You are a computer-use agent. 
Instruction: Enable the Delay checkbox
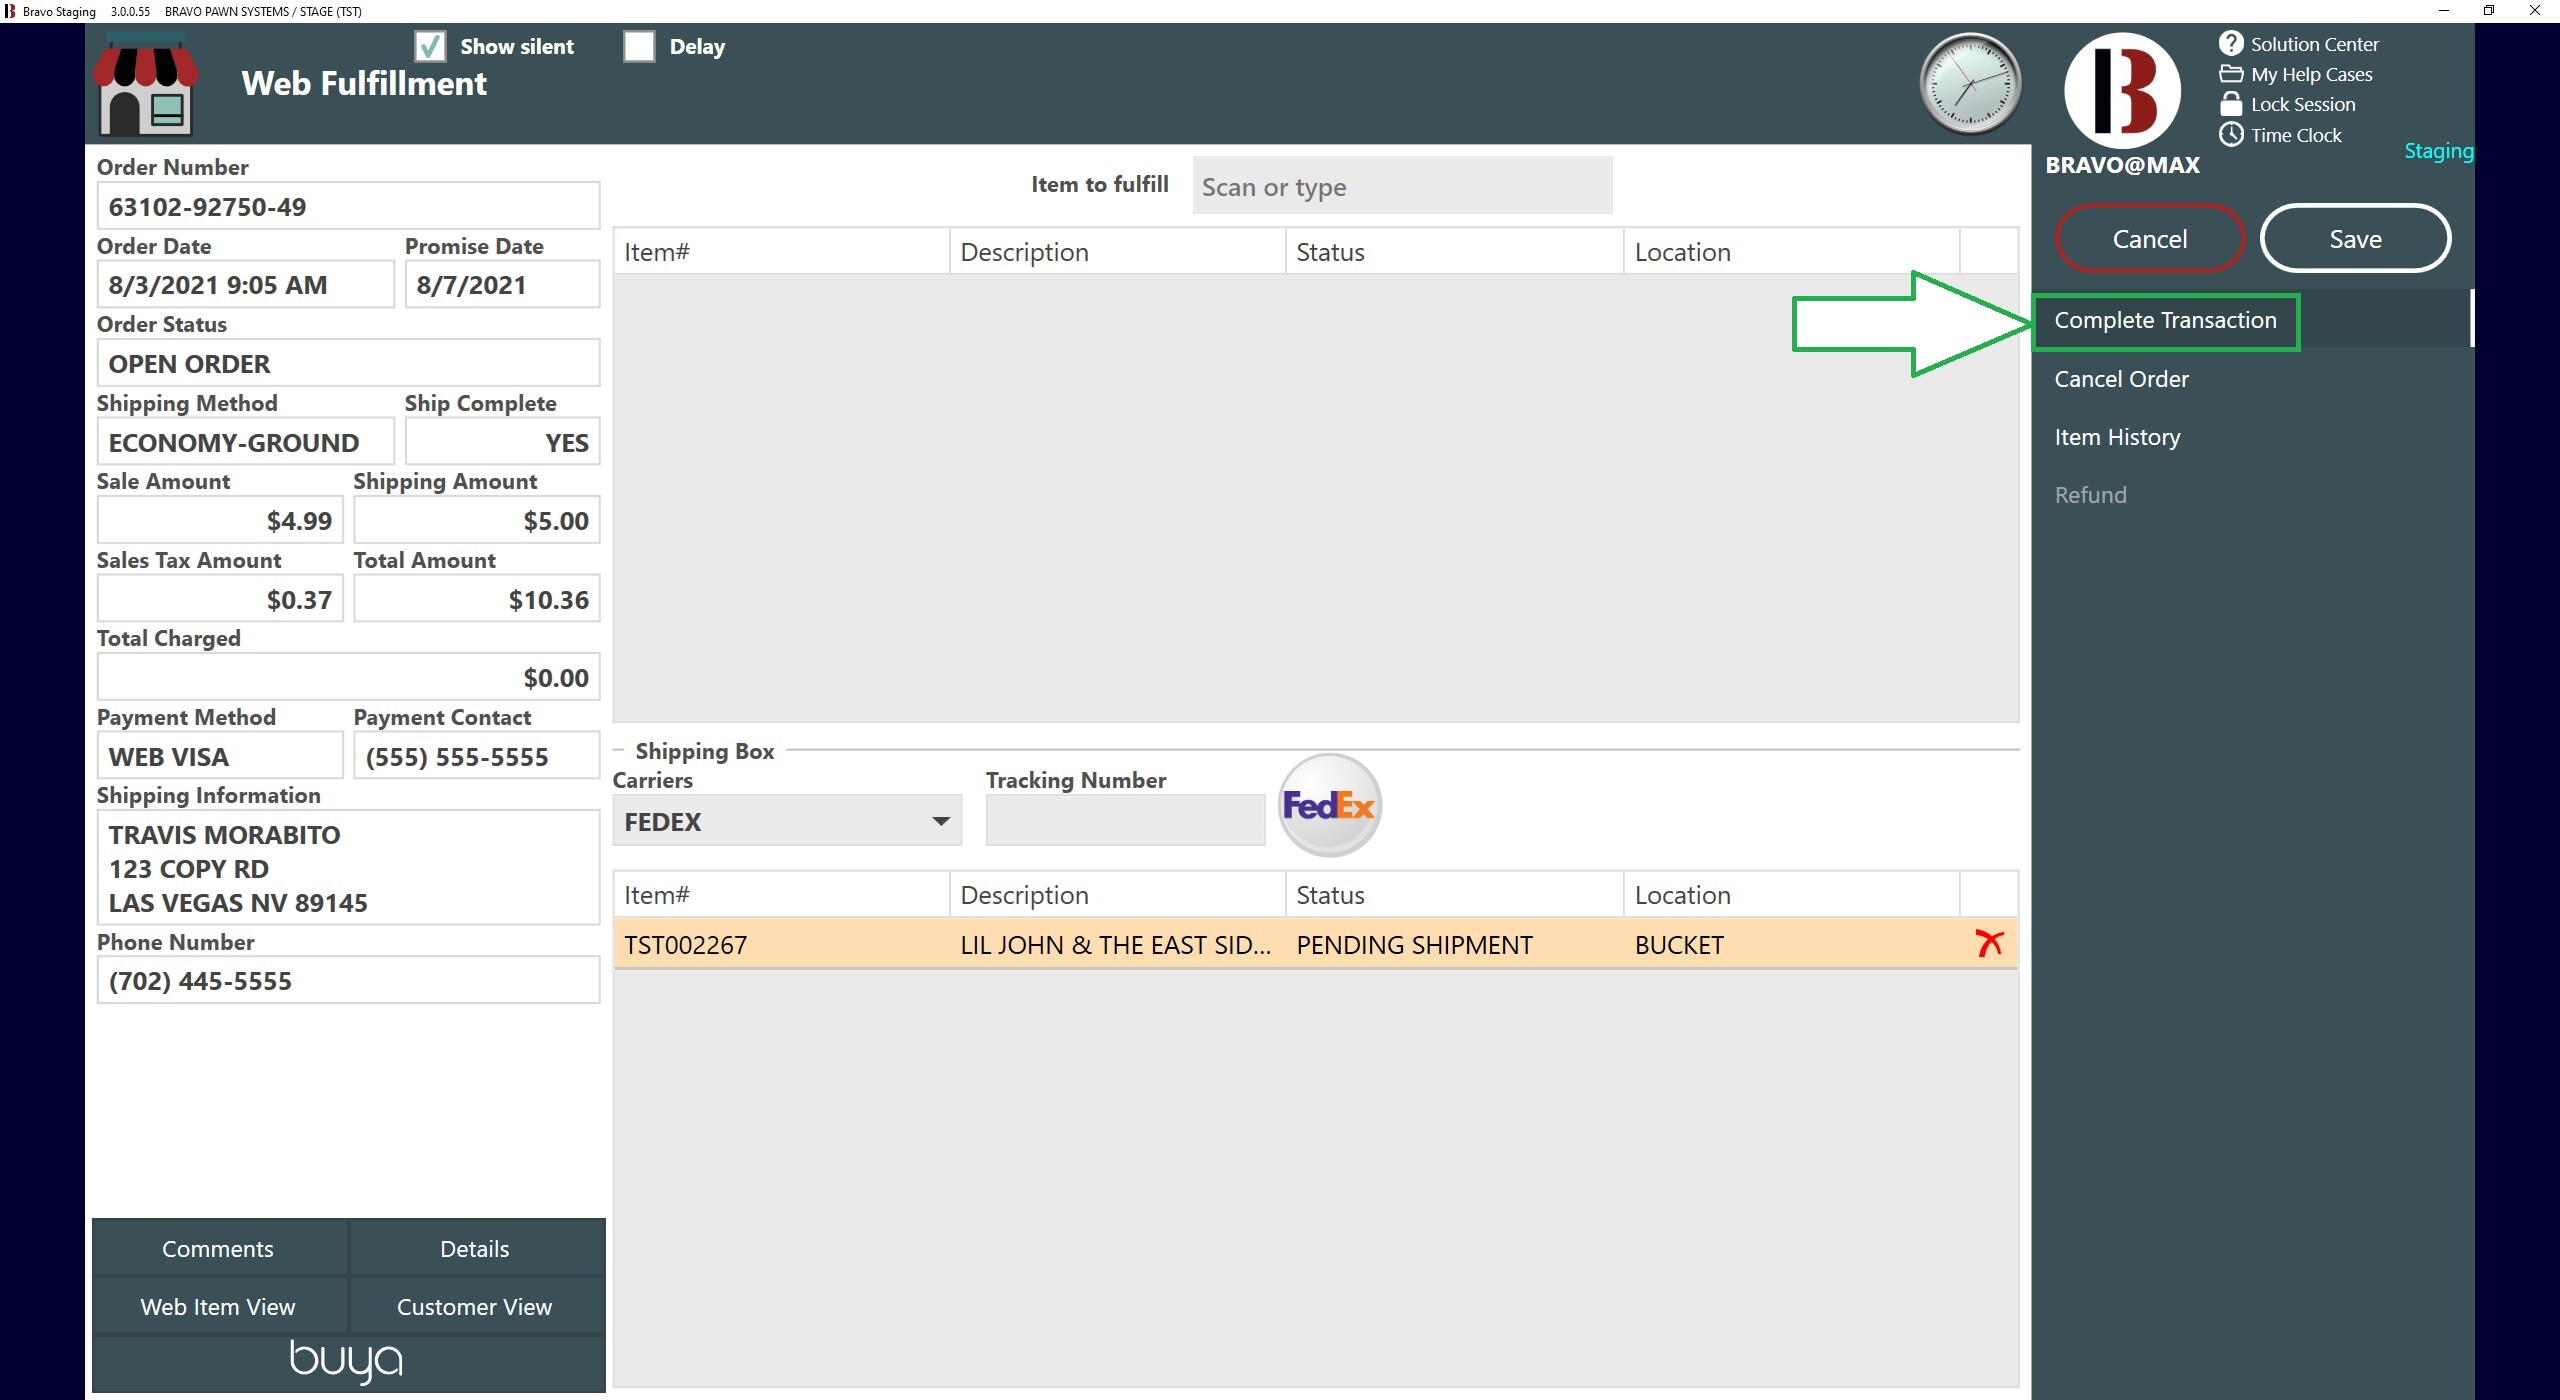coord(639,46)
